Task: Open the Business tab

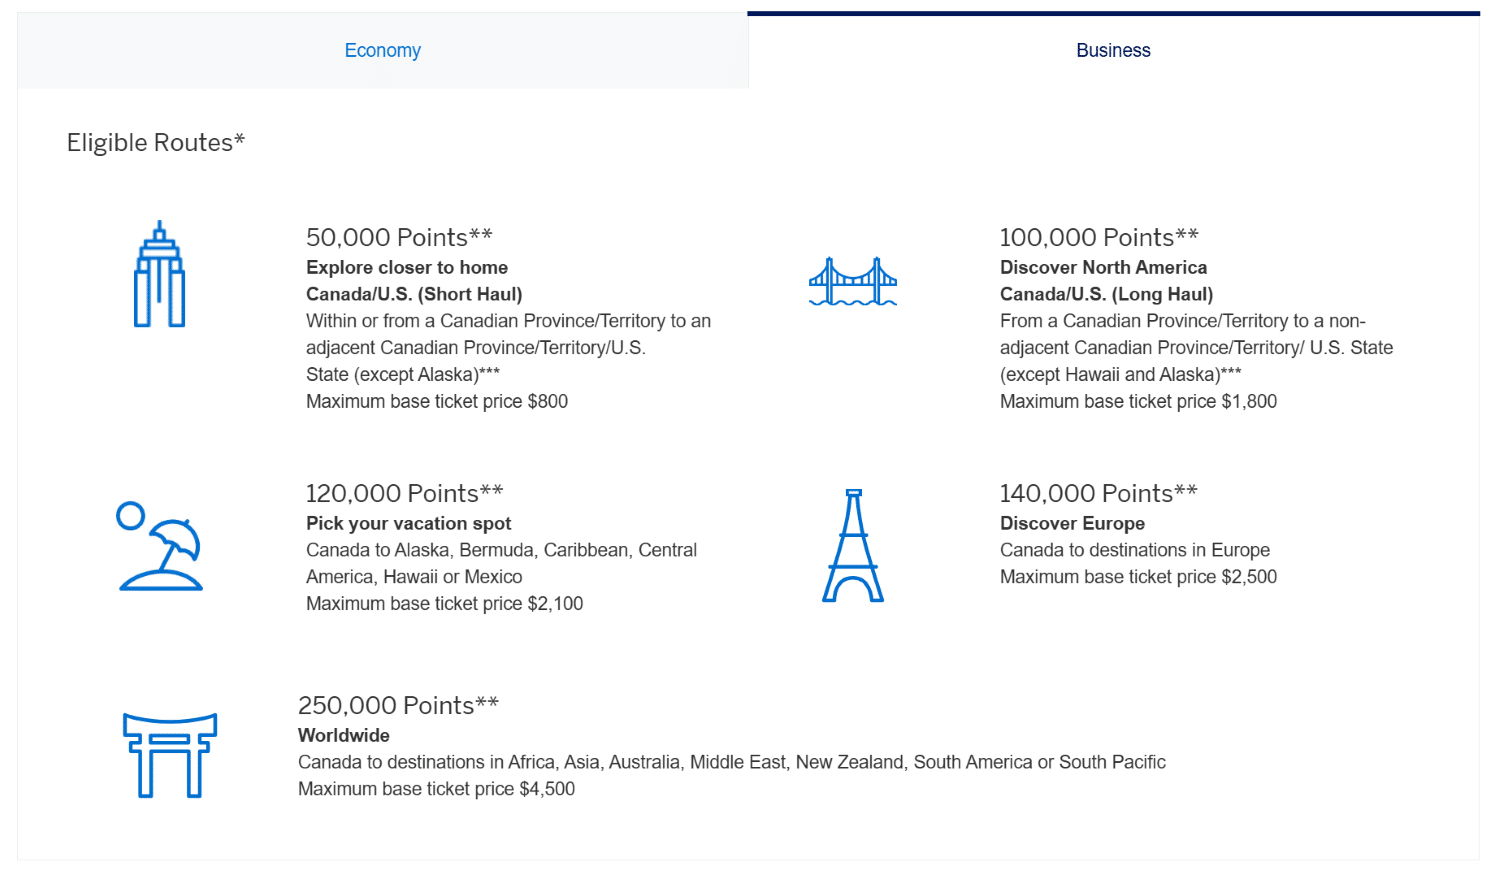Action: point(1113,50)
